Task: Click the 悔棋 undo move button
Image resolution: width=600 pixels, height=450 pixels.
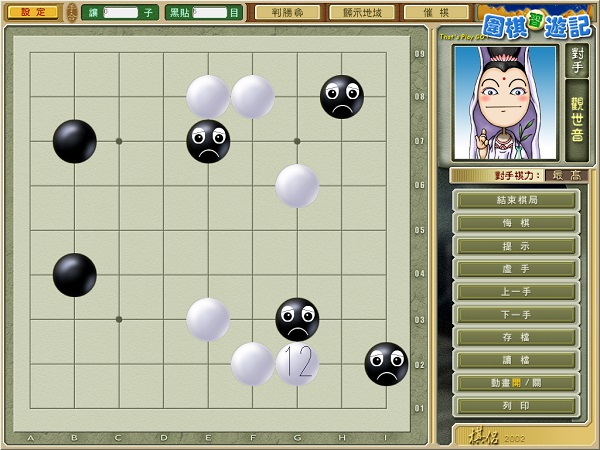Action: 516,223
